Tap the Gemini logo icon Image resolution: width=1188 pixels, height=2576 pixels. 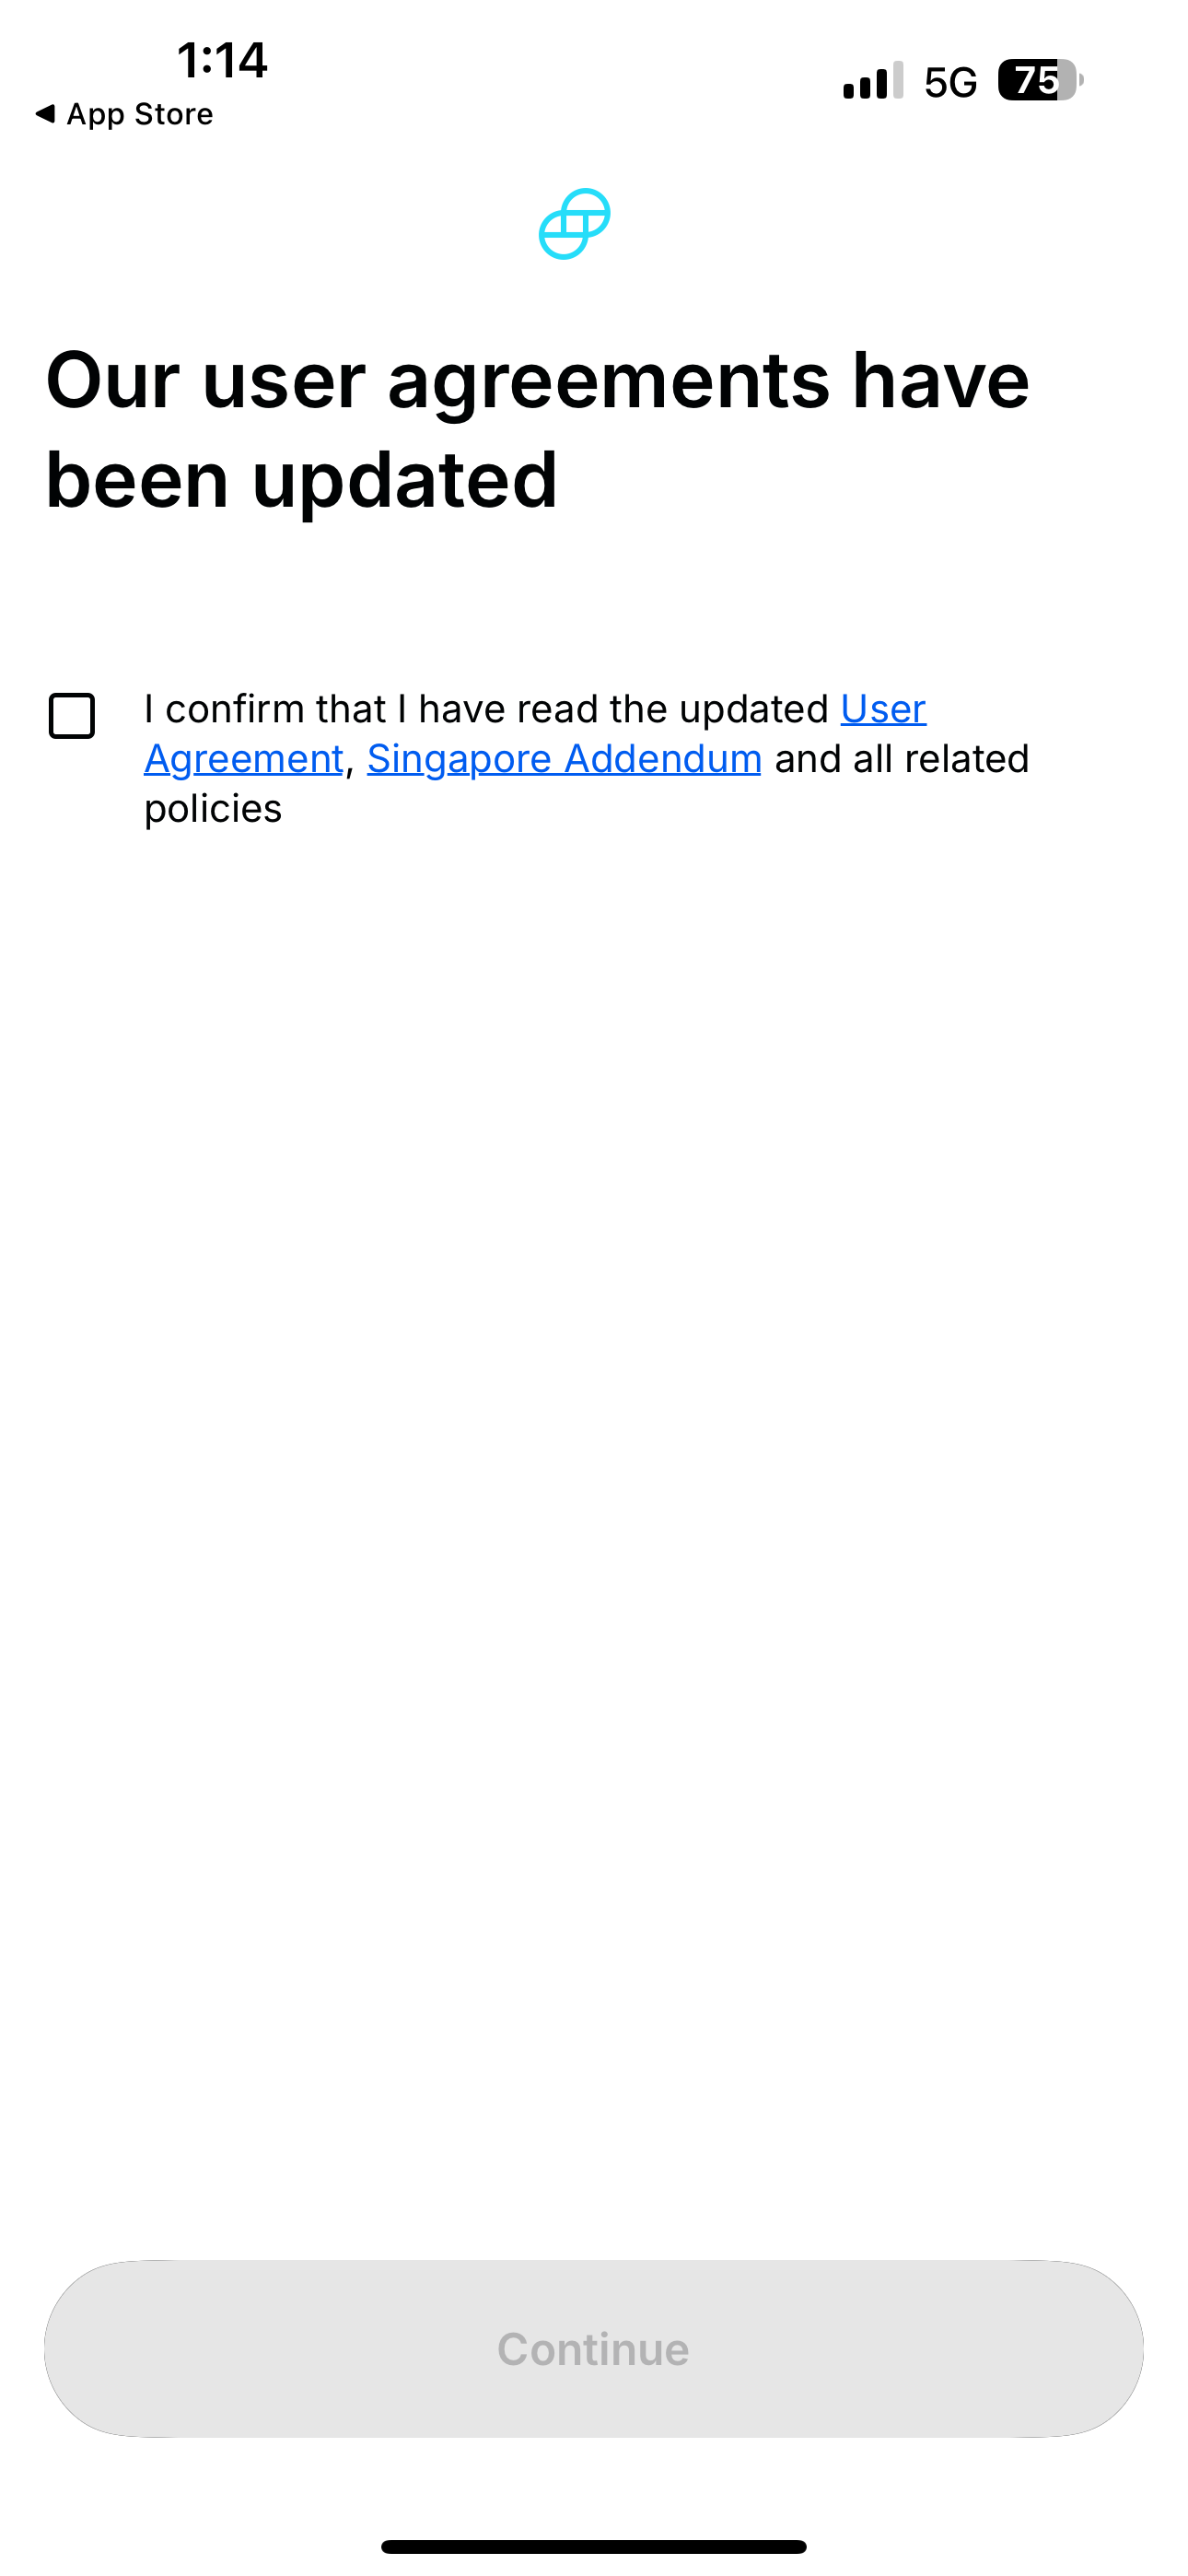tap(575, 224)
